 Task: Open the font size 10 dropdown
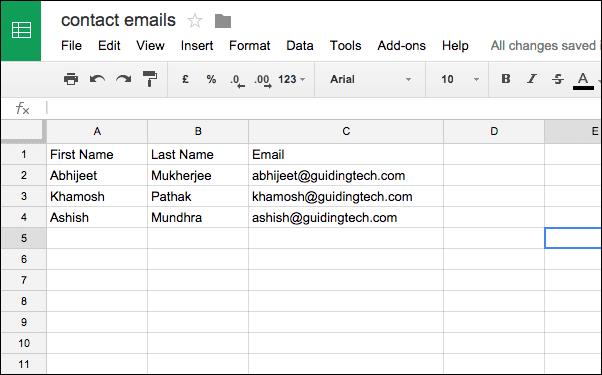point(460,79)
